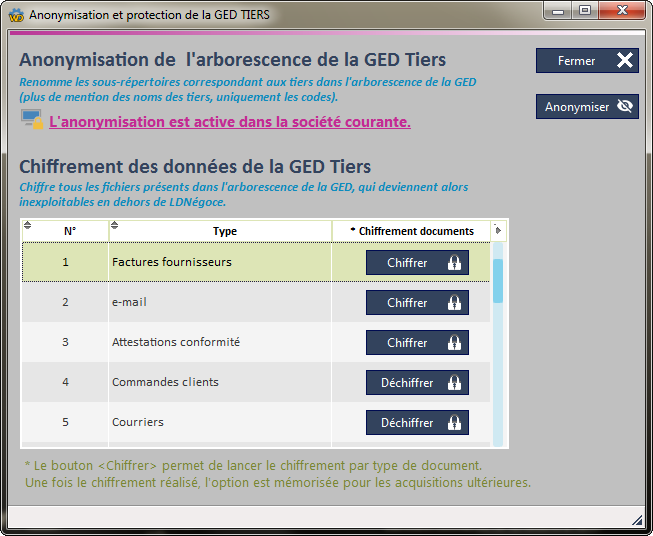Click the application icon in the title bar
This screenshot has height=536, width=653.
pos(15,15)
